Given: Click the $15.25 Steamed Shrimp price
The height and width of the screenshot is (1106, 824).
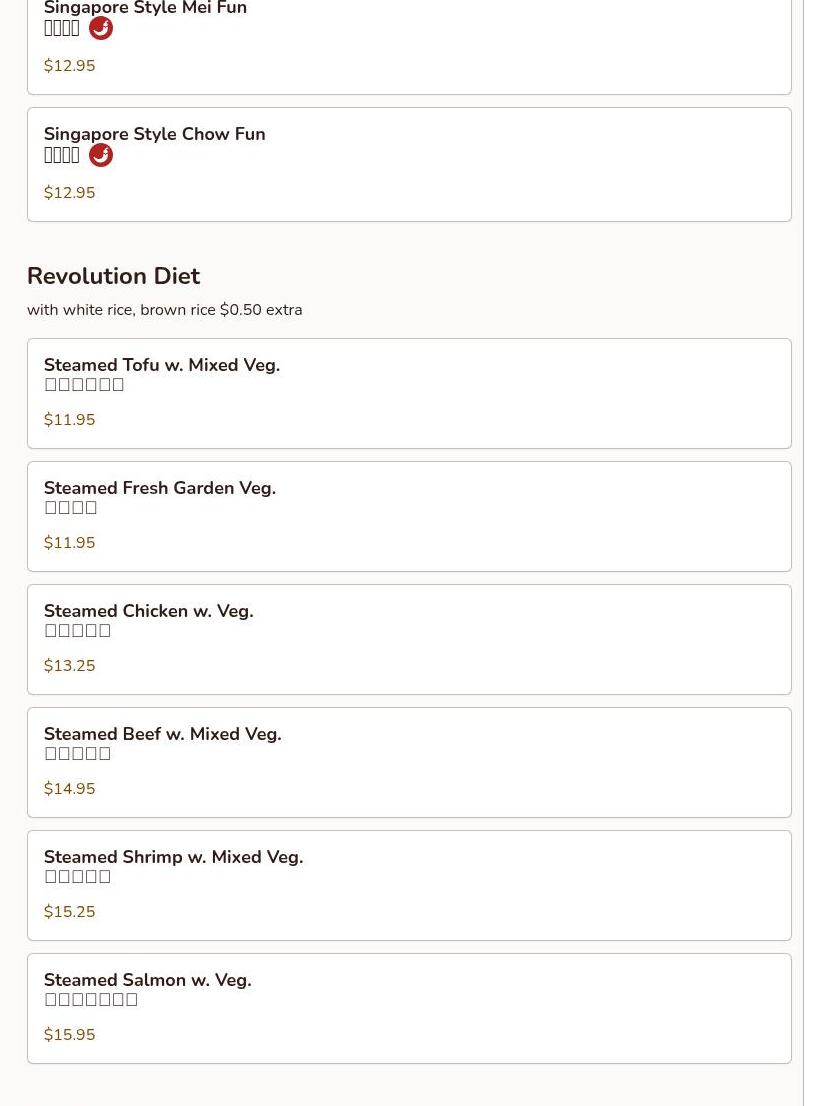Looking at the screenshot, I should pos(70,912).
